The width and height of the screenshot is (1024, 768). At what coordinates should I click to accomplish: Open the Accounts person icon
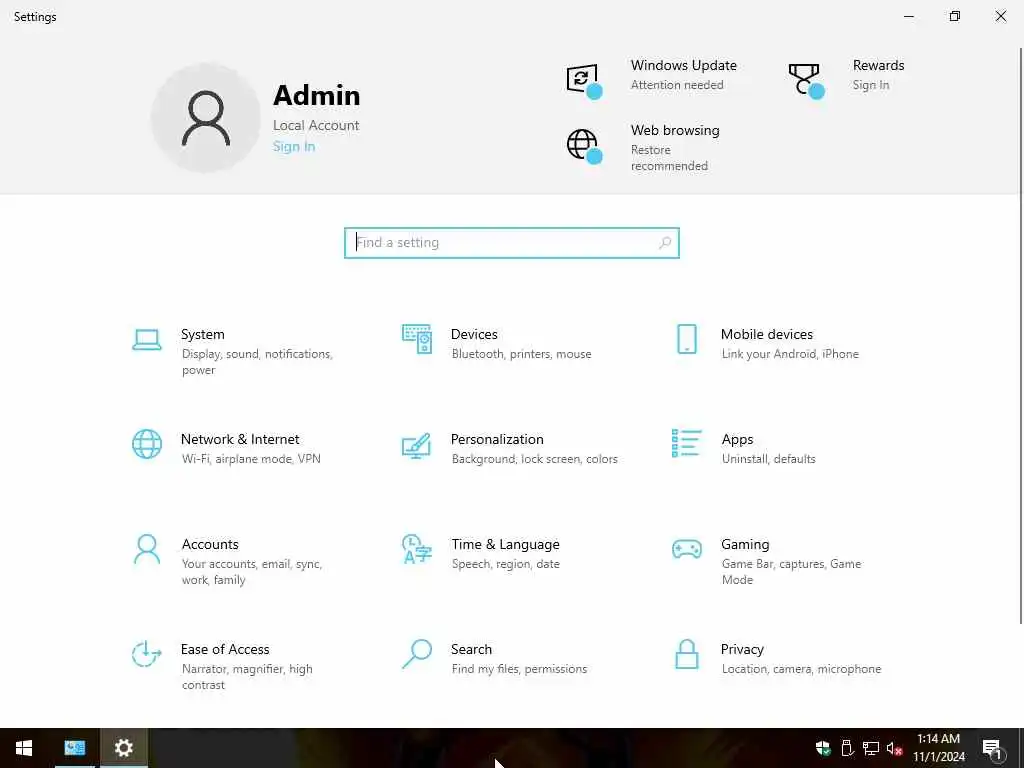[x=147, y=549]
